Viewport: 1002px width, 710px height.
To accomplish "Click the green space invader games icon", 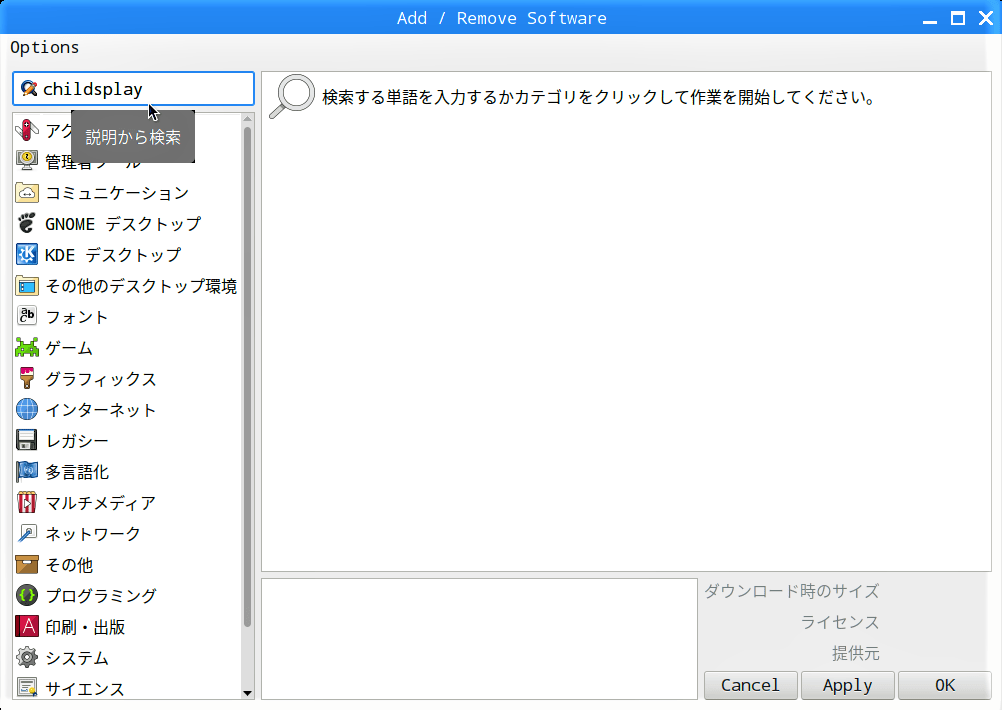I will pyautogui.click(x=27, y=348).
